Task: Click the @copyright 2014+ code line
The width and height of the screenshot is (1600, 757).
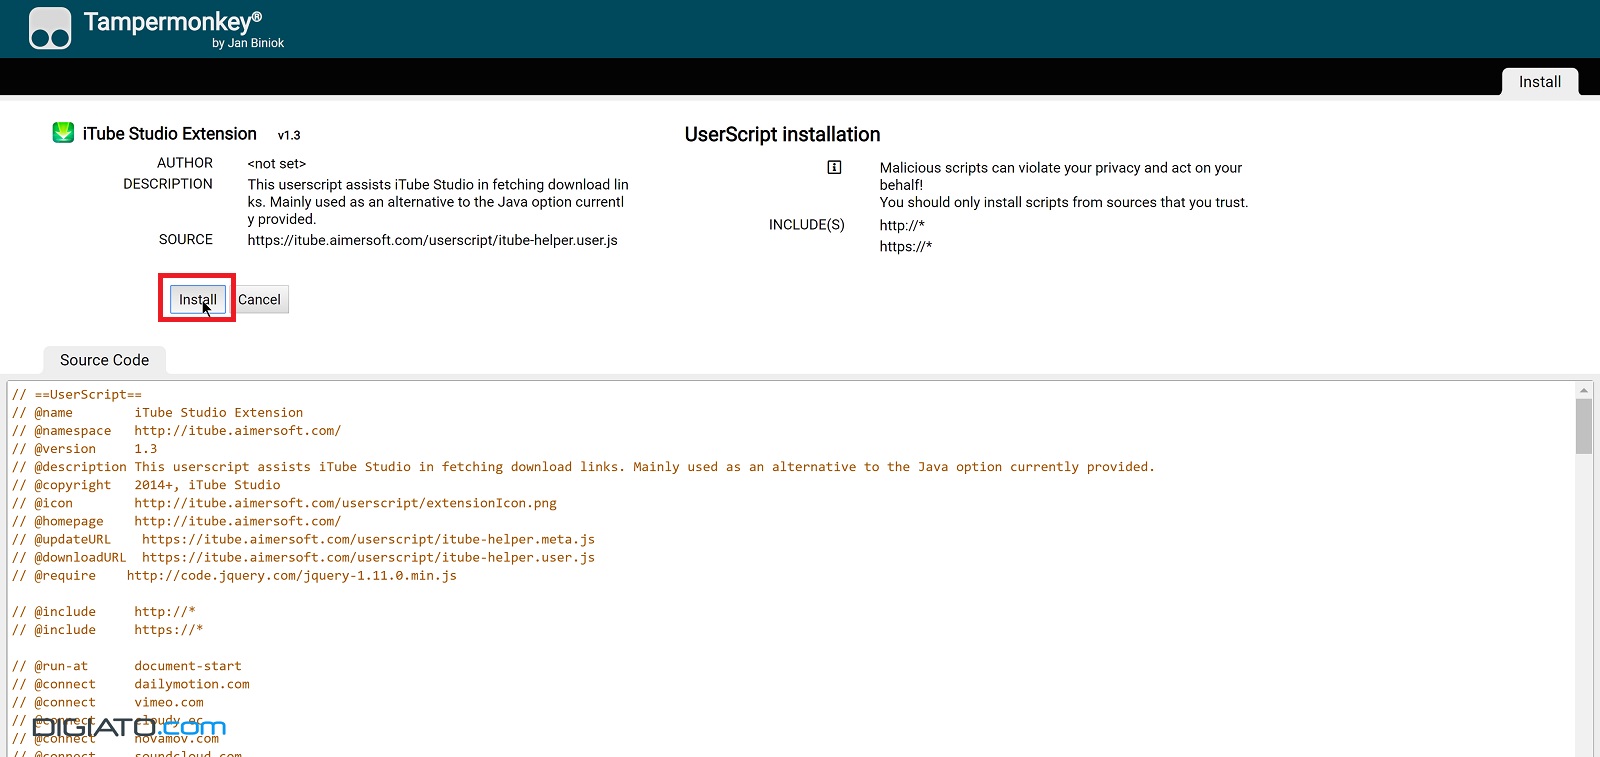Action: (146, 484)
